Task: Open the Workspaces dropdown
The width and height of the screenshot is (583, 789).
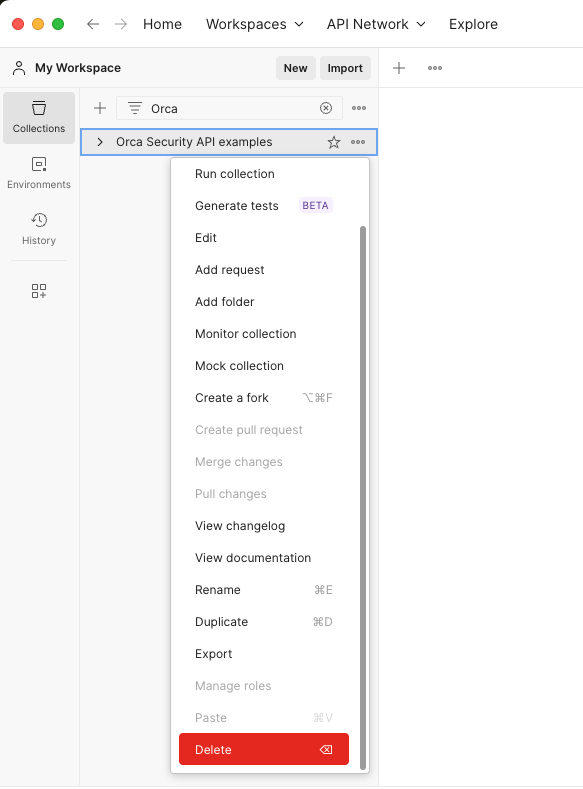Action: click(x=255, y=24)
